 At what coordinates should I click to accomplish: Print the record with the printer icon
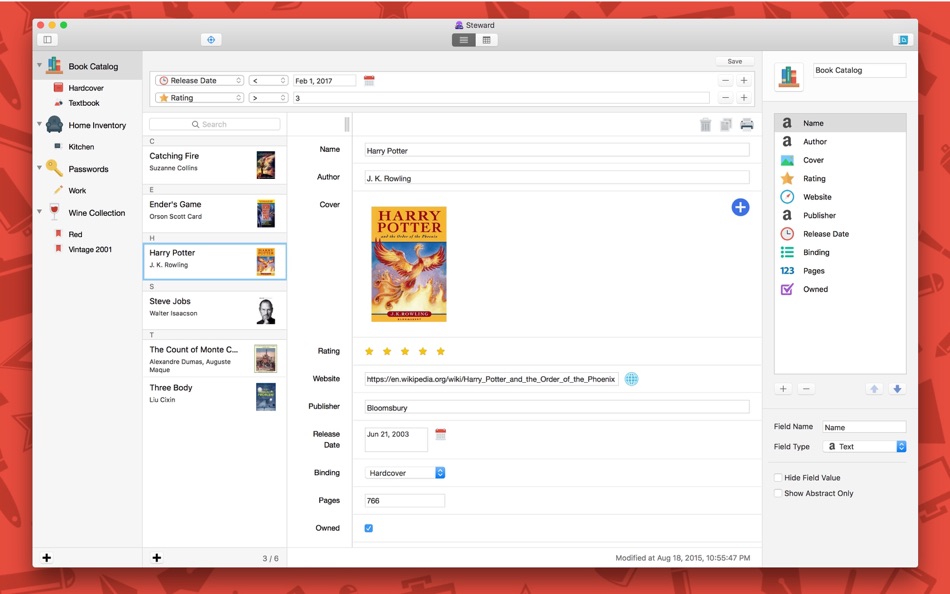click(x=747, y=125)
